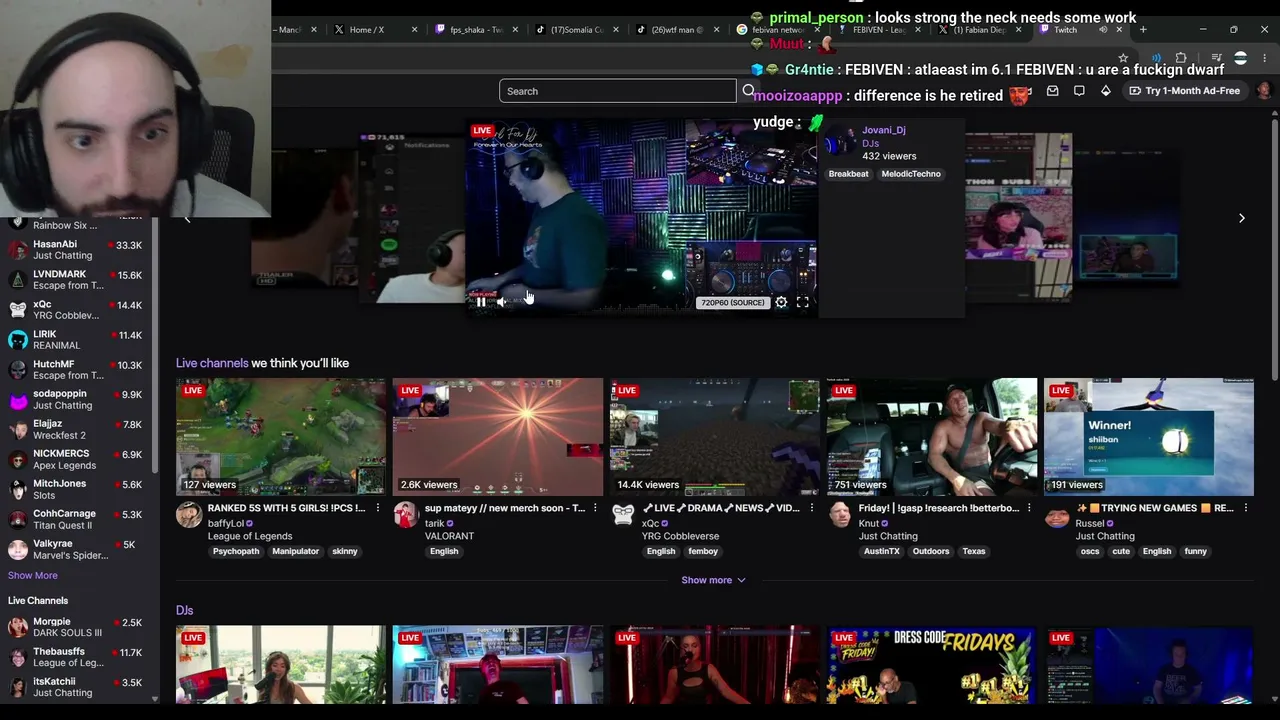Open options menu for tarik stream card

594,508
